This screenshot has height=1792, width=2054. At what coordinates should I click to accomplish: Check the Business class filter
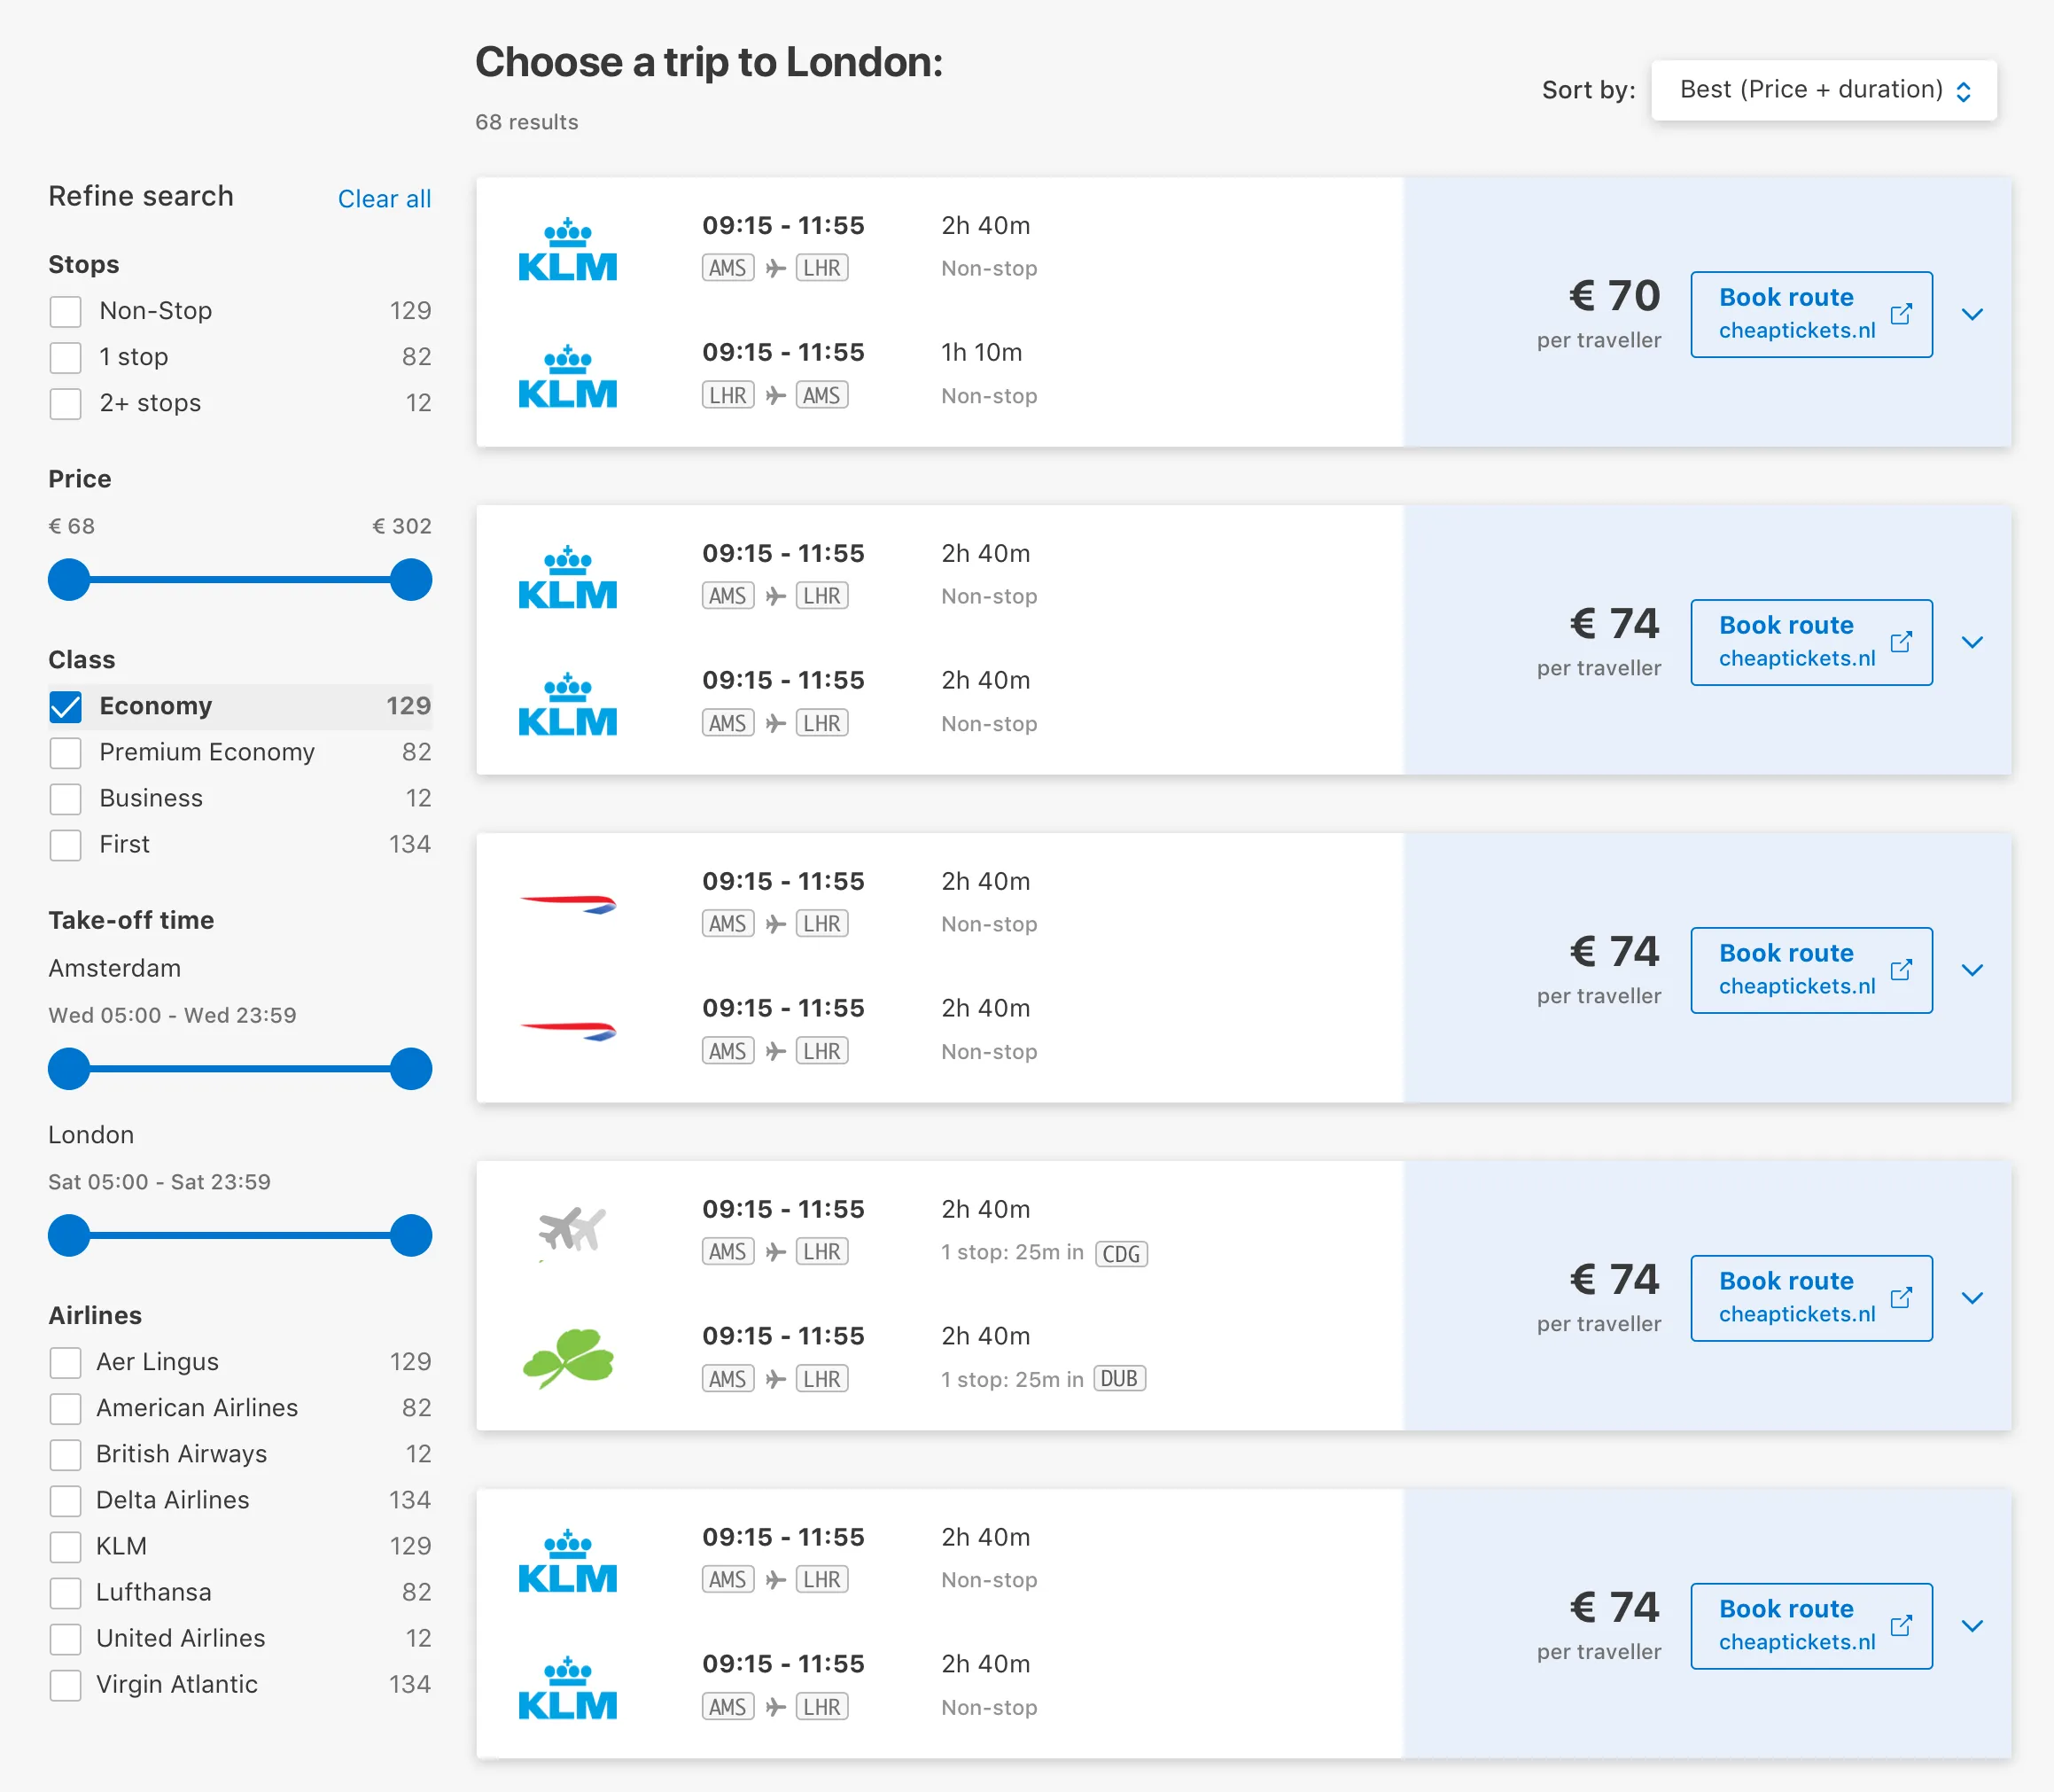(x=66, y=799)
